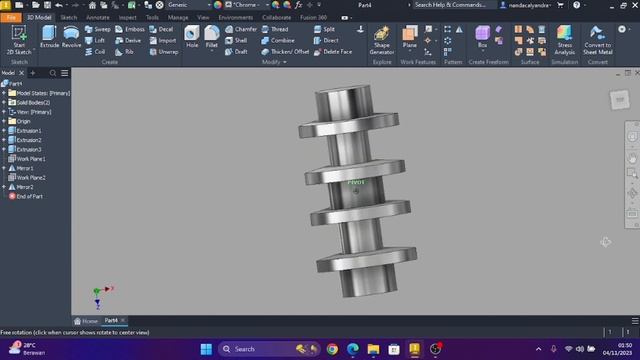
Task: Click the Import tool
Action: (163, 40)
